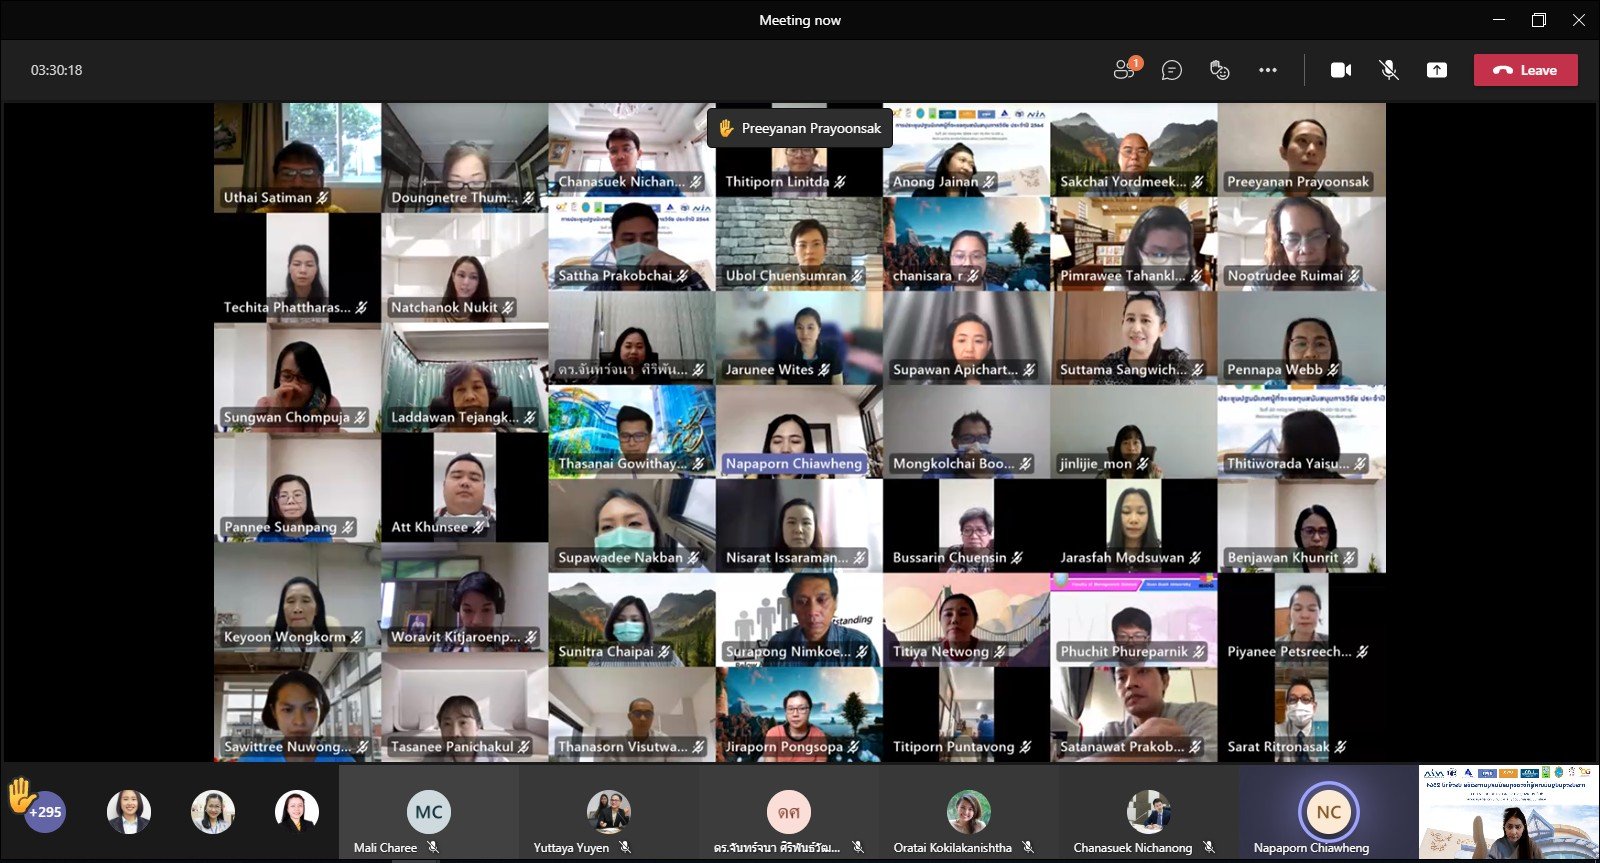
Task: Unmute the microphone
Action: click(x=1389, y=70)
